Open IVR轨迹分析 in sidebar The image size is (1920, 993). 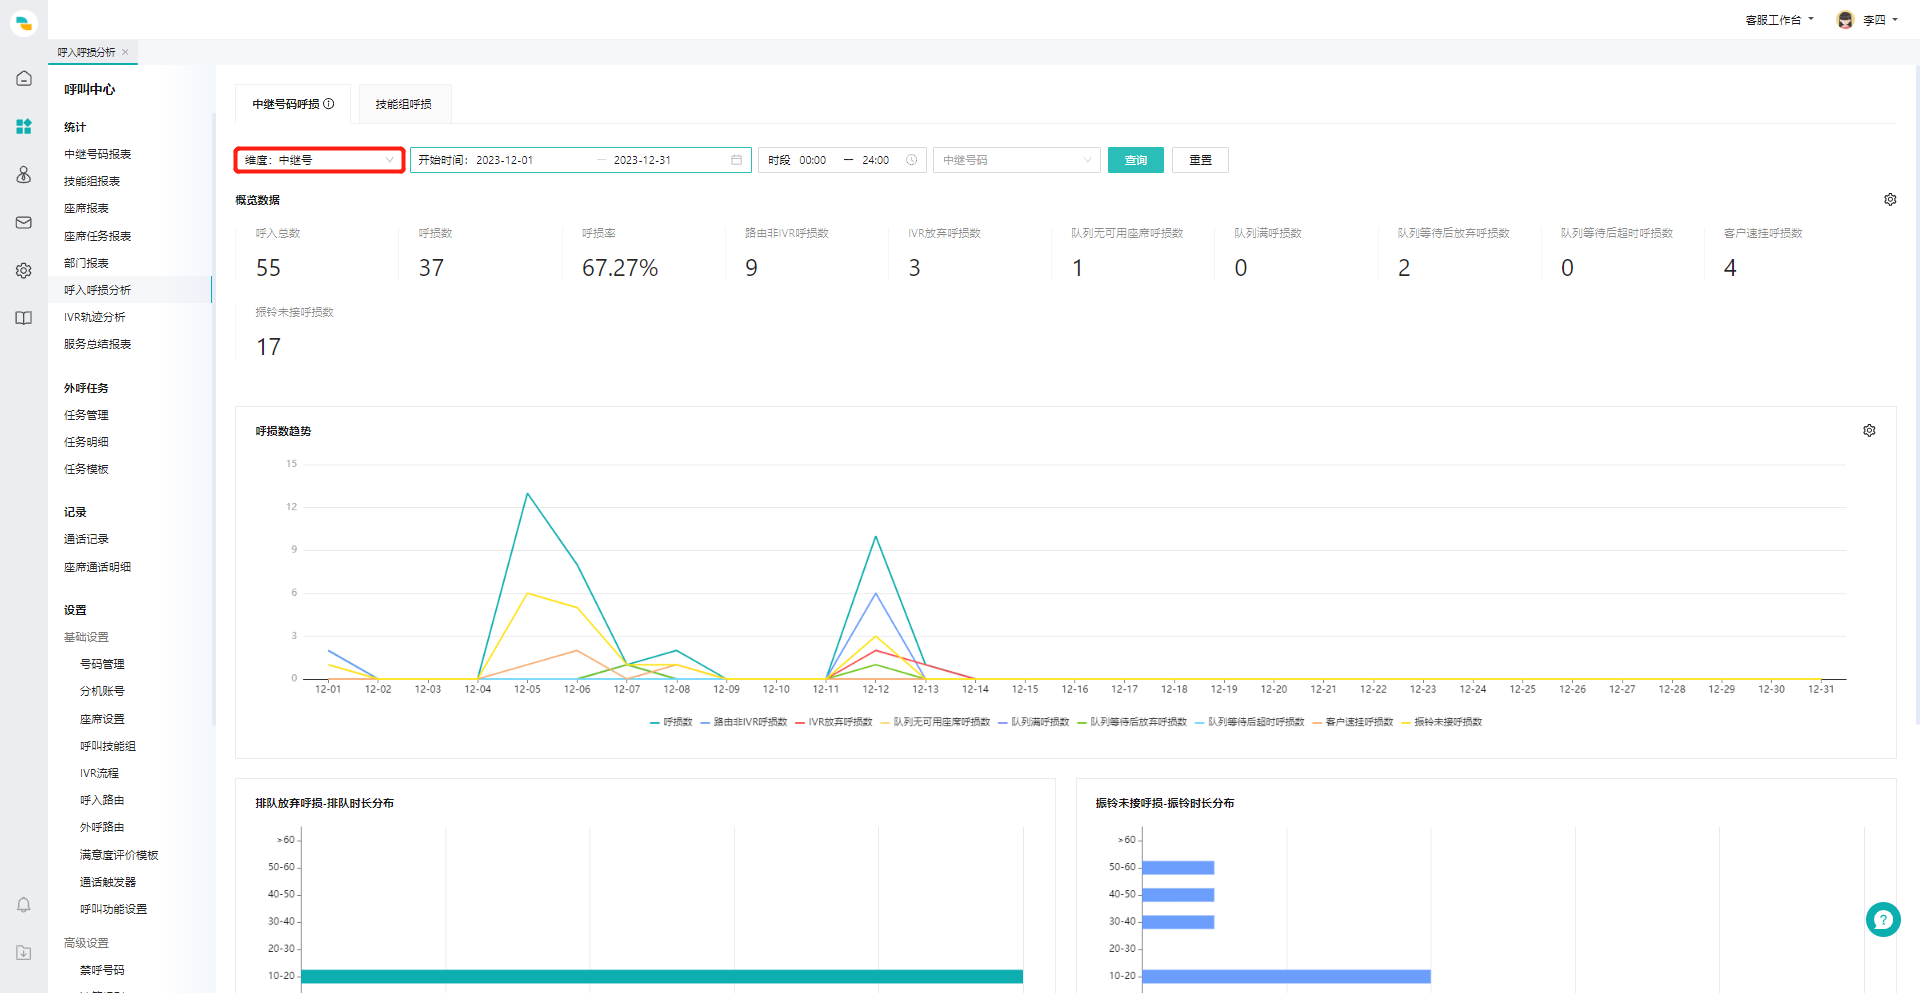pos(95,317)
